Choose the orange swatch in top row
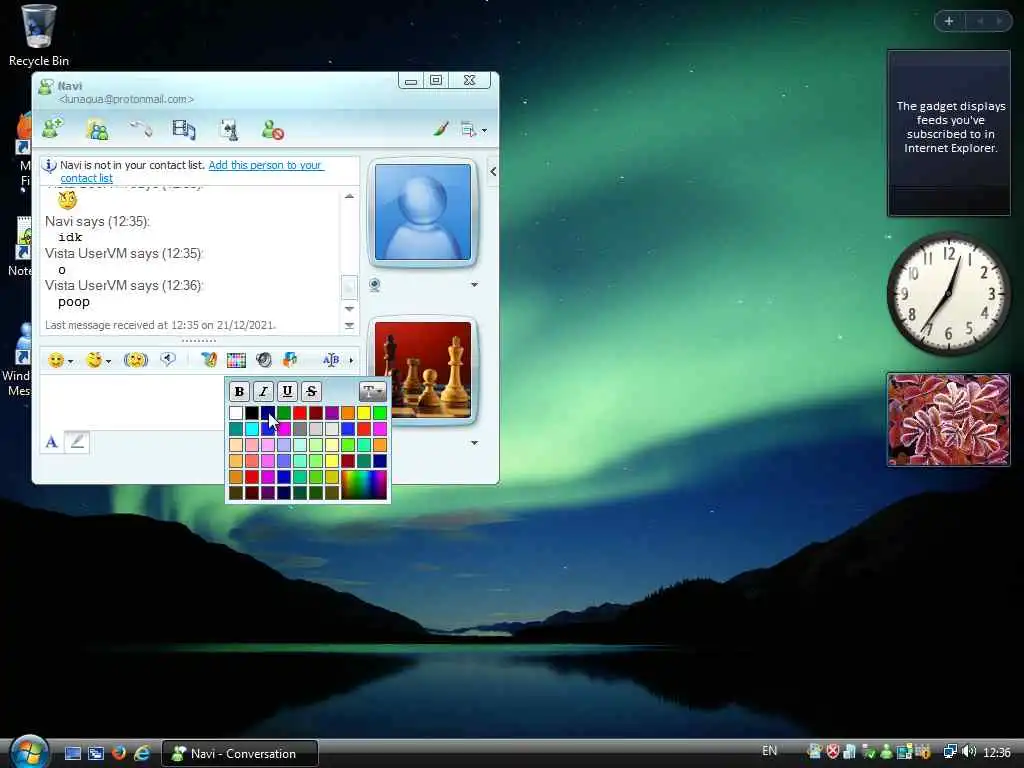The width and height of the screenshot is (1024, 768). (x=348, y=413)
